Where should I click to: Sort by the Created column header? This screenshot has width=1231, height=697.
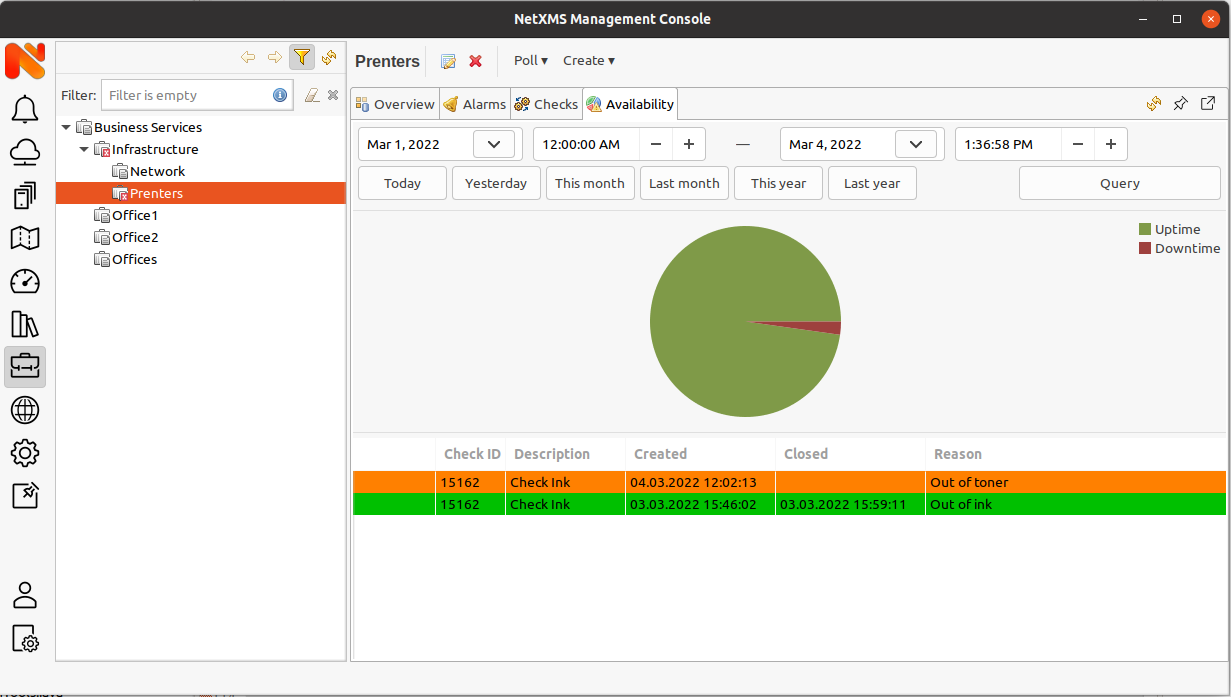tap(700, 454)
